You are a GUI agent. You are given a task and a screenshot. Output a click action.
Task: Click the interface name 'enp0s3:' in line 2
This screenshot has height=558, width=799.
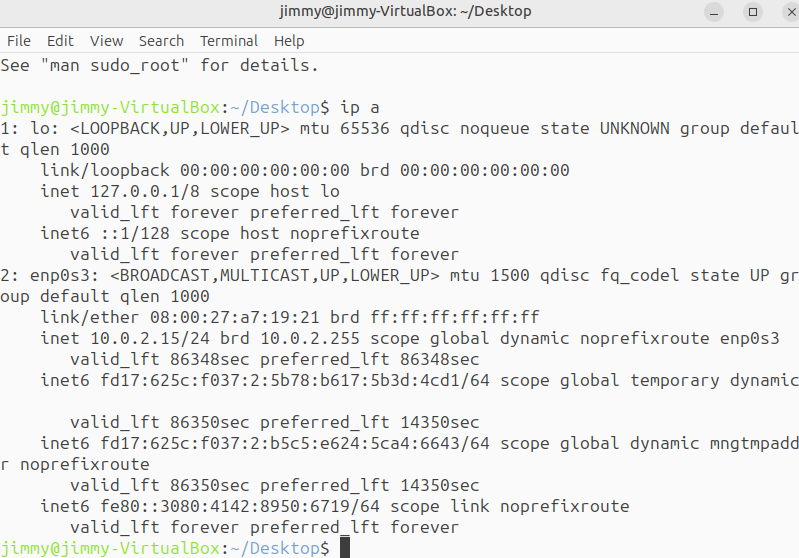click(x=65, y=276)
